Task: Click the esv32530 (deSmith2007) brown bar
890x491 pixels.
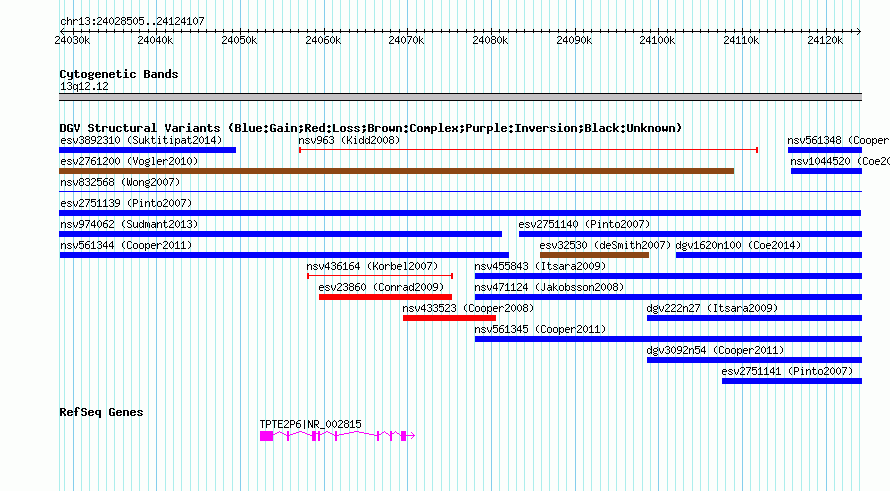Action: pos(594,255)
